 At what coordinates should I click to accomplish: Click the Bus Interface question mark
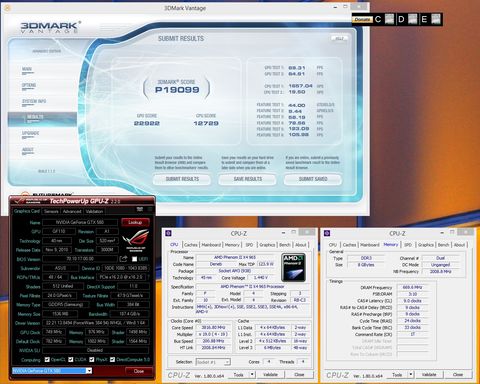click(x=148, y=277)
